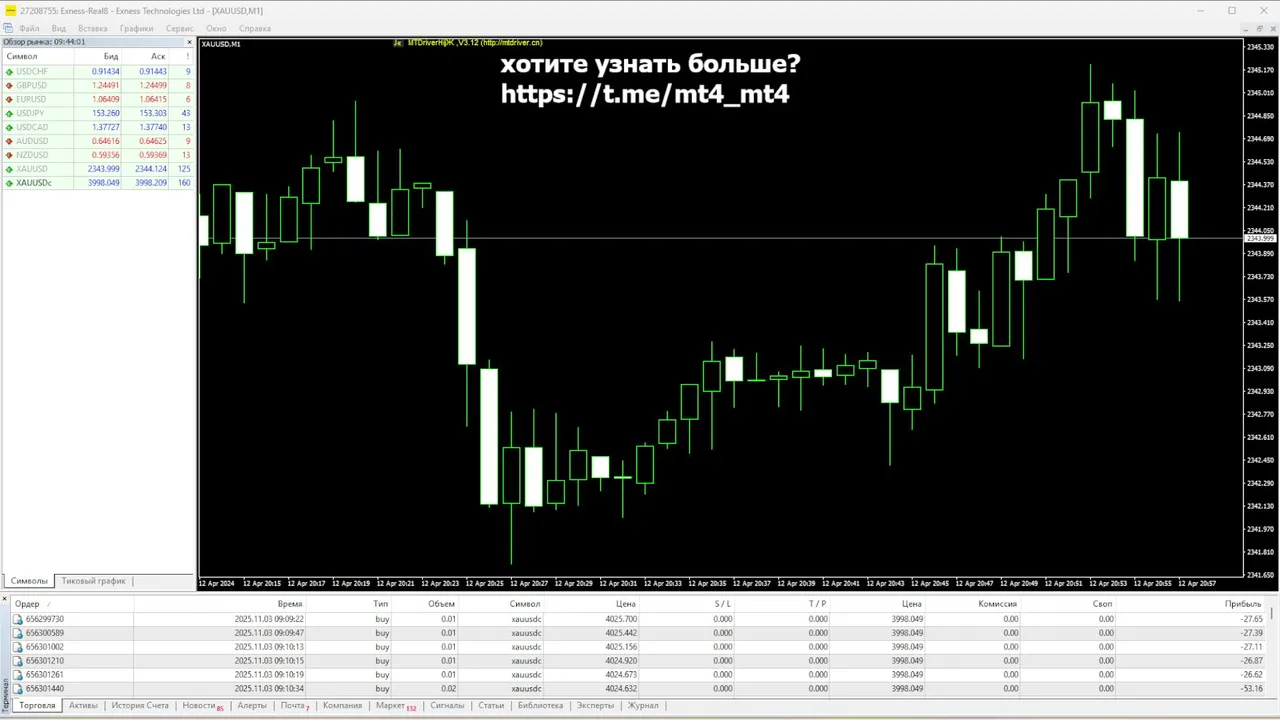
Task: Click the order icon for 656300589
Action: (x=18, y=633)
